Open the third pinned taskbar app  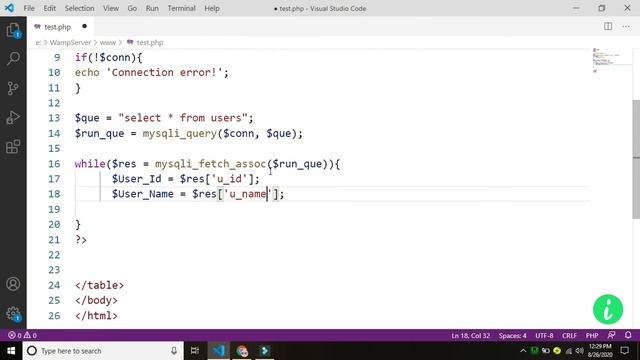pyautogui.click(x=264, y=351)
